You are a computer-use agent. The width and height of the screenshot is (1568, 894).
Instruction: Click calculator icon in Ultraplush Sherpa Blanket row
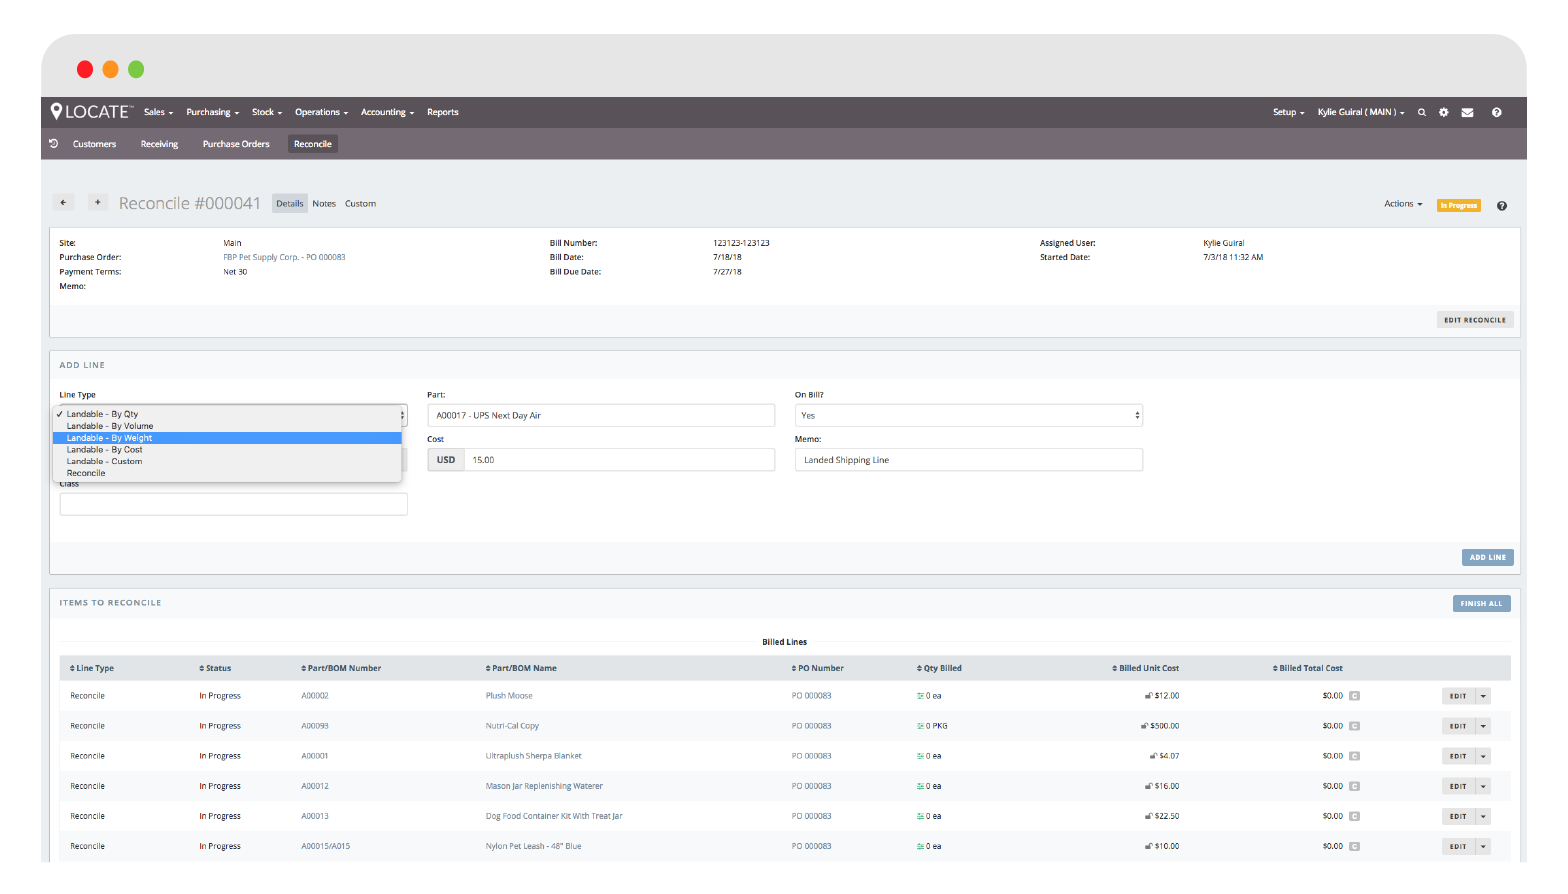coord(1354,756)
